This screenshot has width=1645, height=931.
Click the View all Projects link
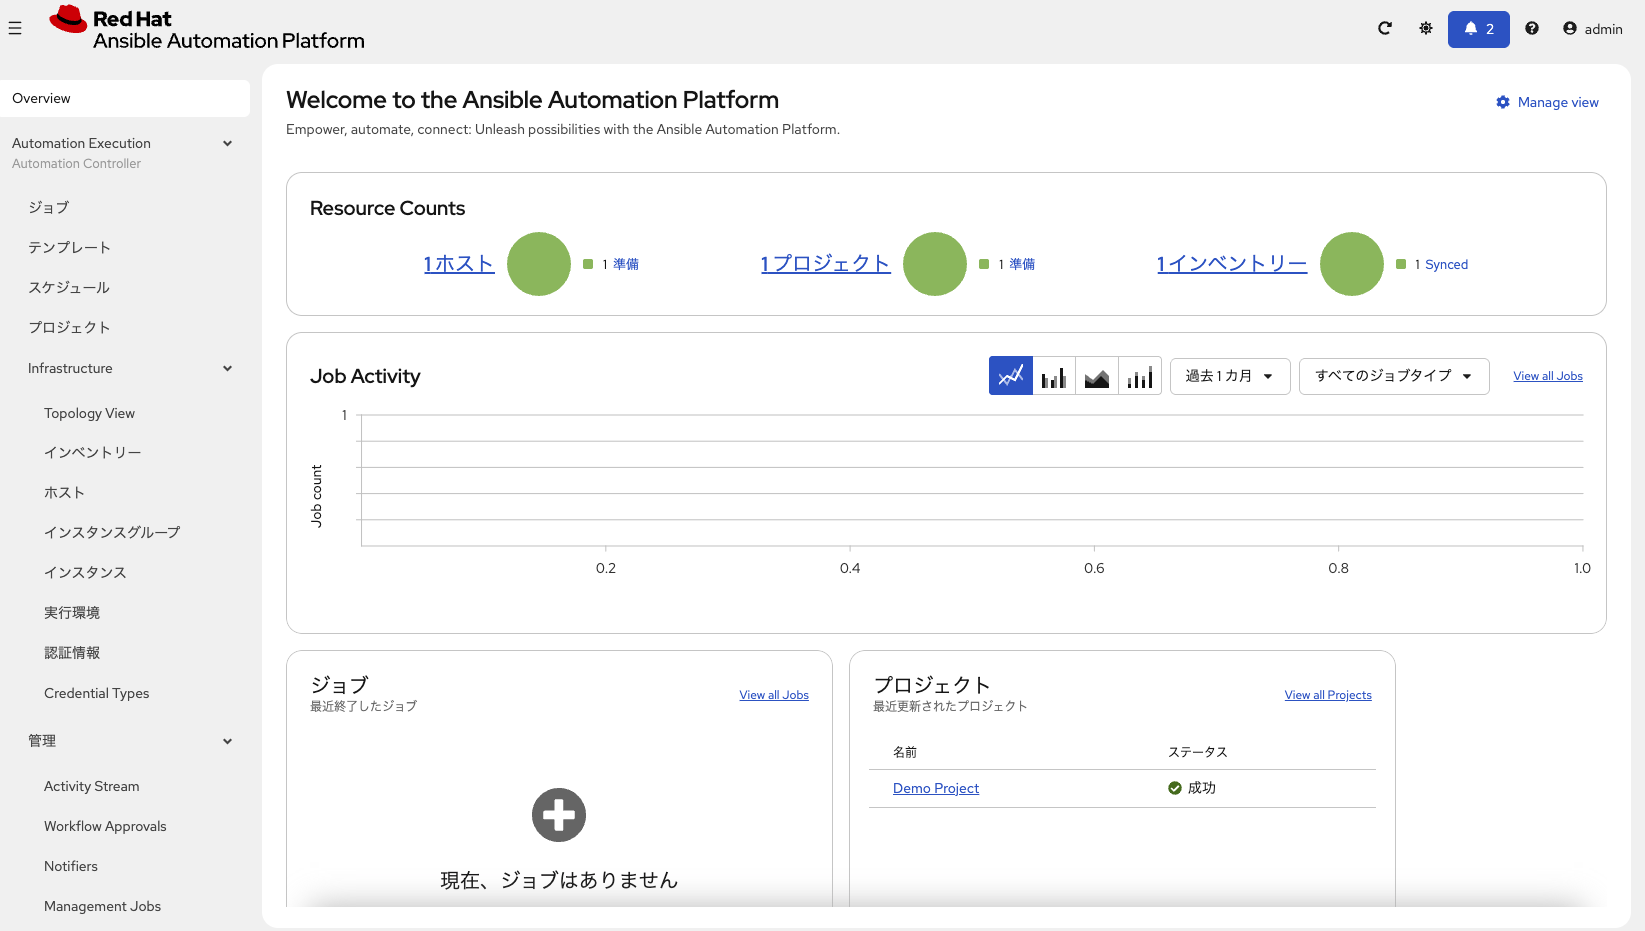(x=1328, y=695)
